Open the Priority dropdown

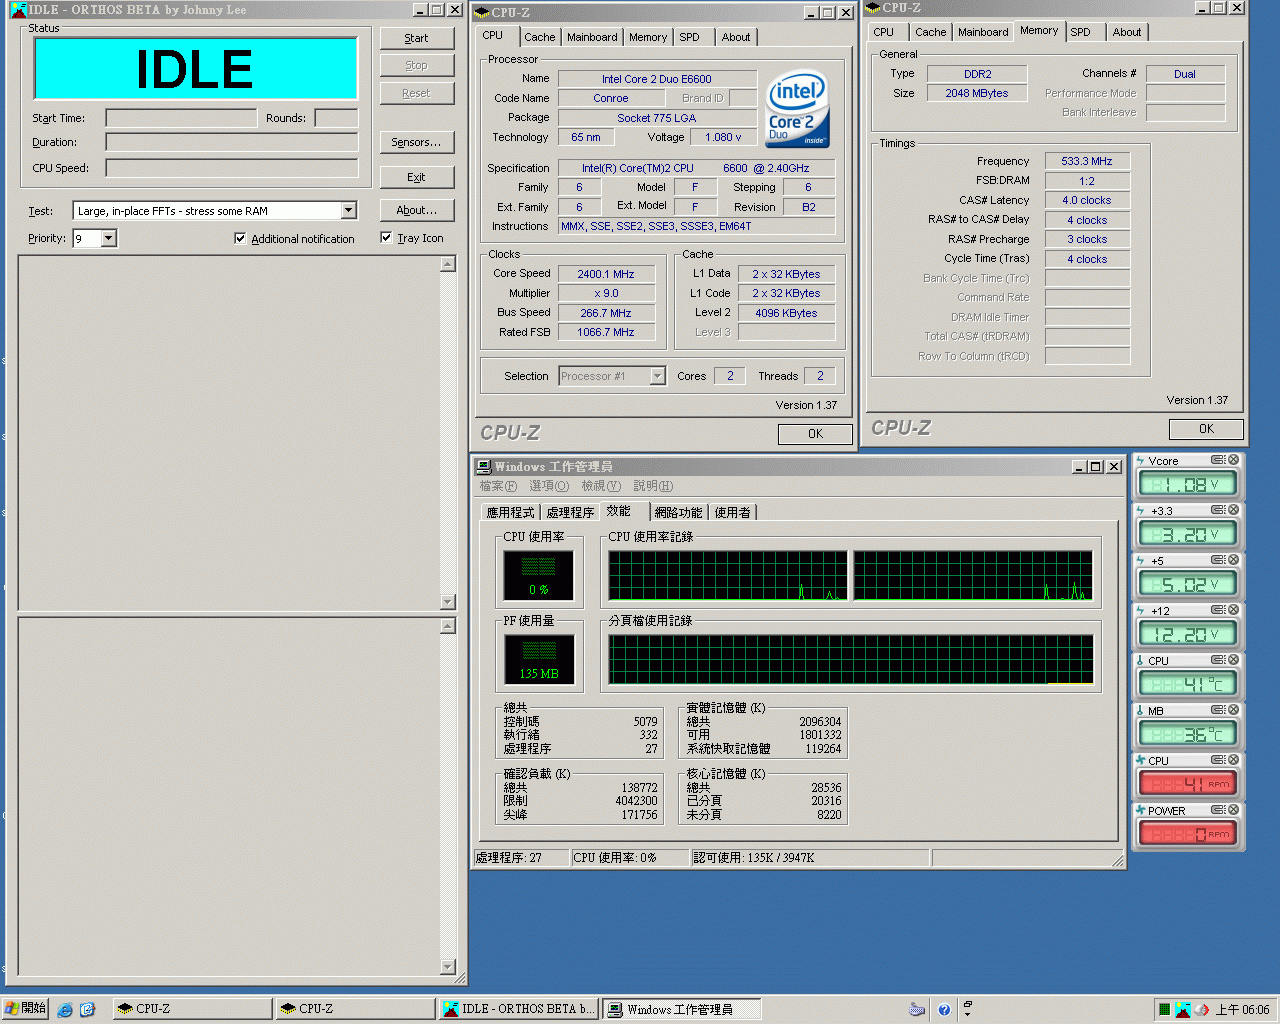109,238
